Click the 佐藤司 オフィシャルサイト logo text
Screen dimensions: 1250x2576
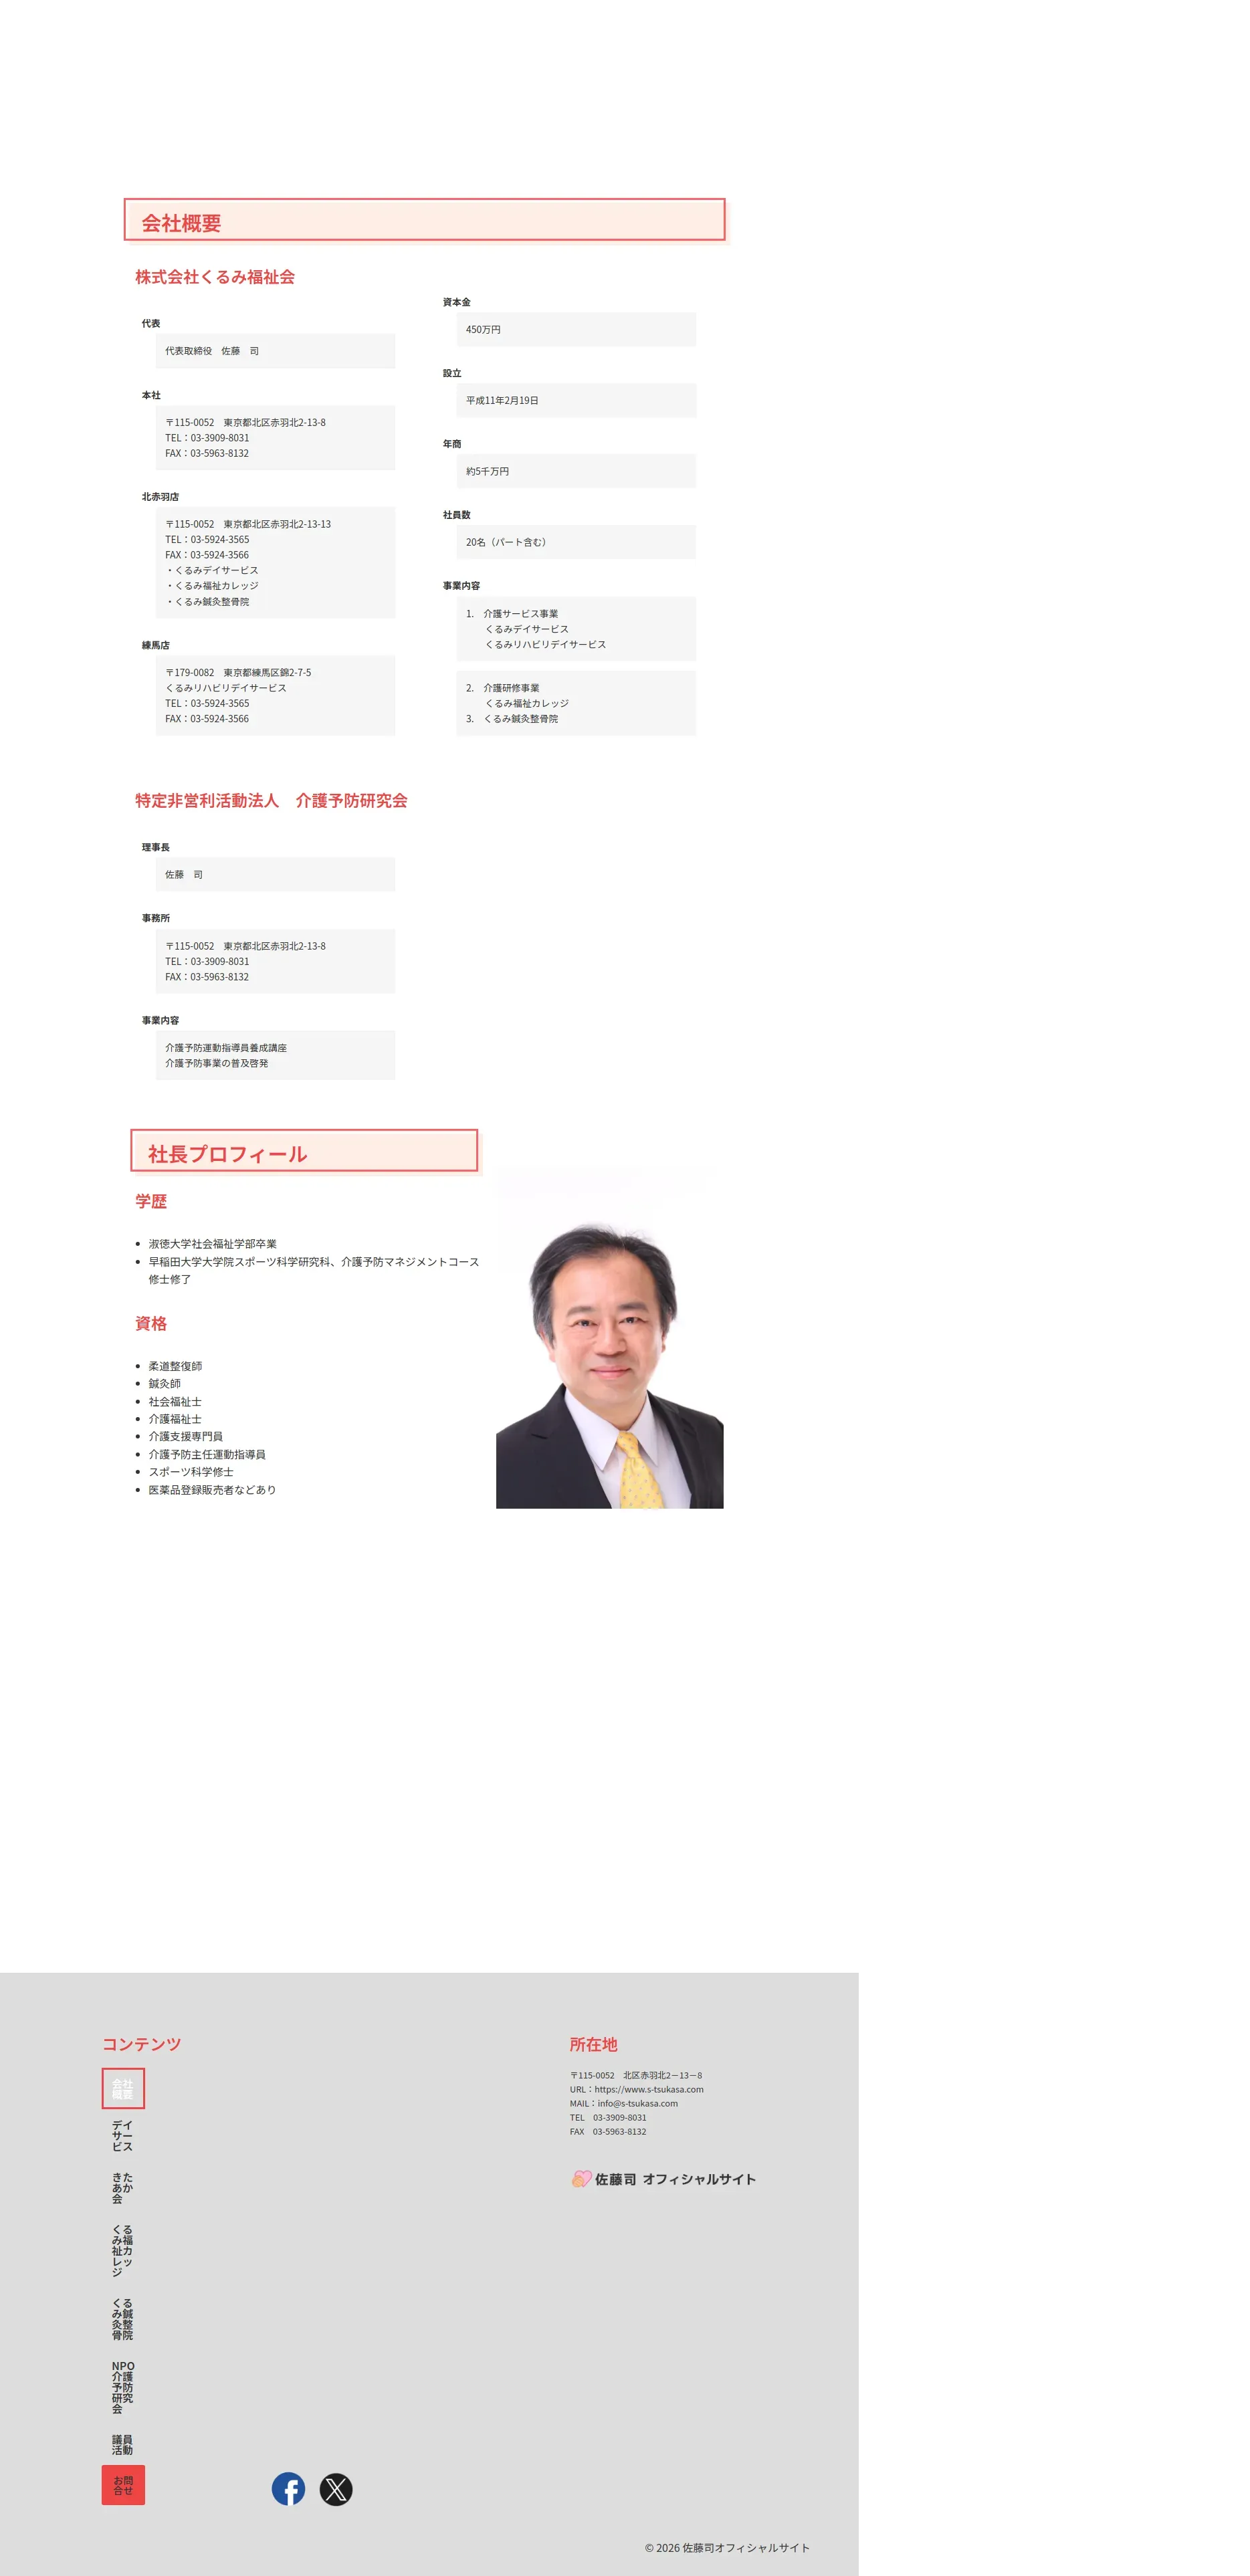point(675,2179)
